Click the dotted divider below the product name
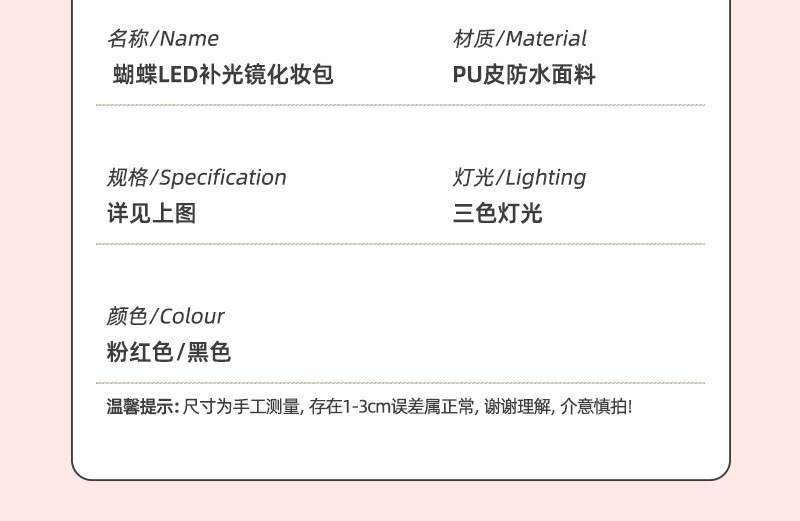800x521 pixels. tap(400, 105)
